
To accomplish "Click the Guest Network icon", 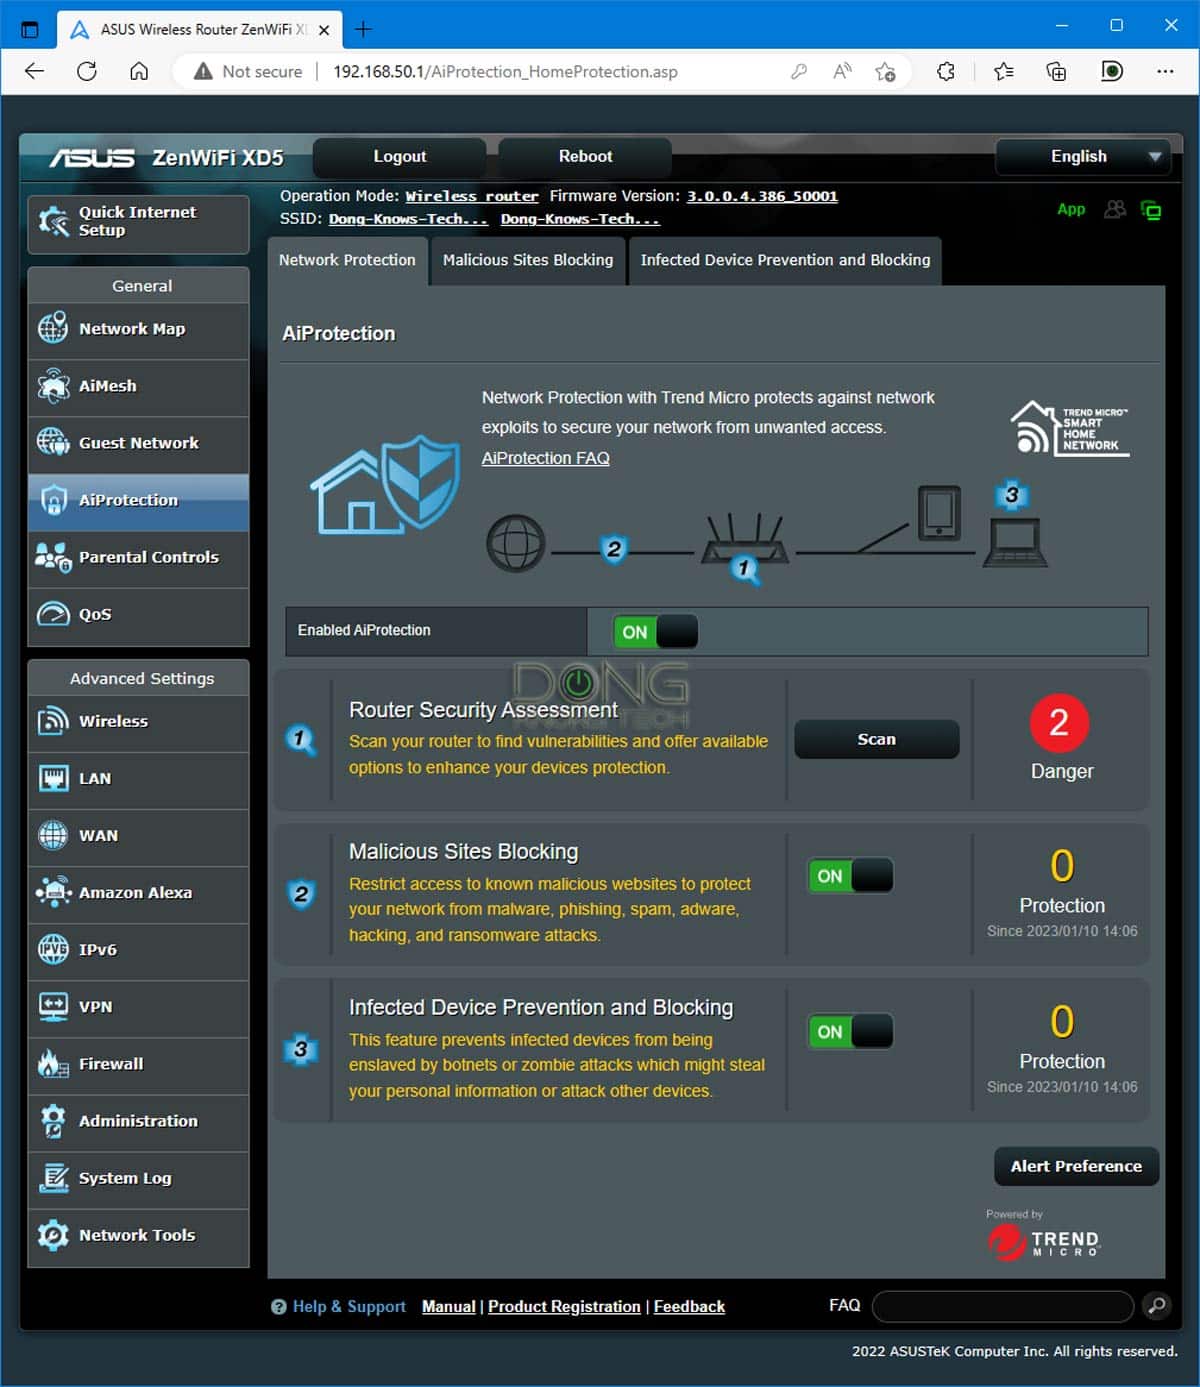I will [x=53, y=442].
